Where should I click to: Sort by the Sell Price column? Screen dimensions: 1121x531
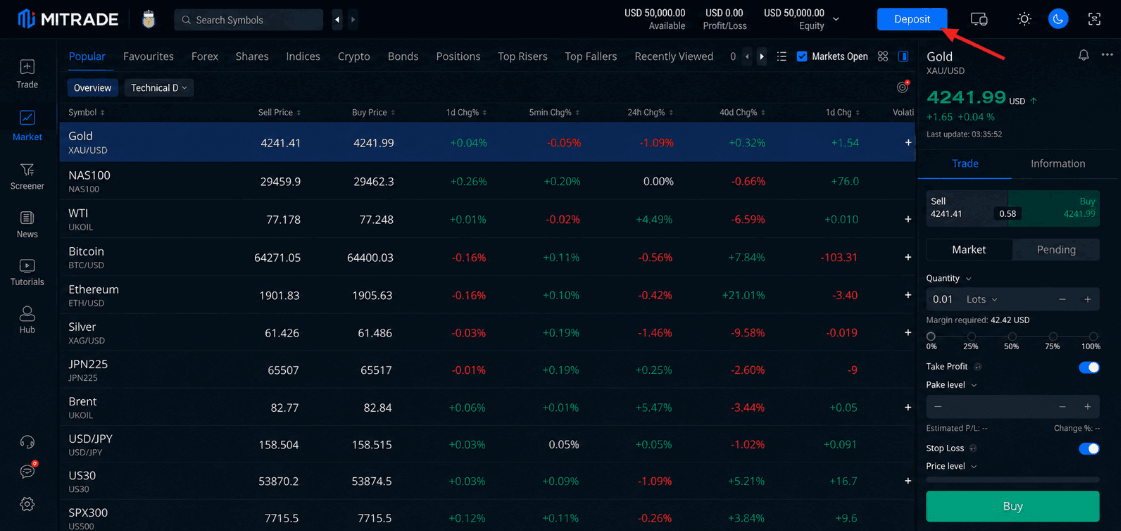click(x=280, y=113)
